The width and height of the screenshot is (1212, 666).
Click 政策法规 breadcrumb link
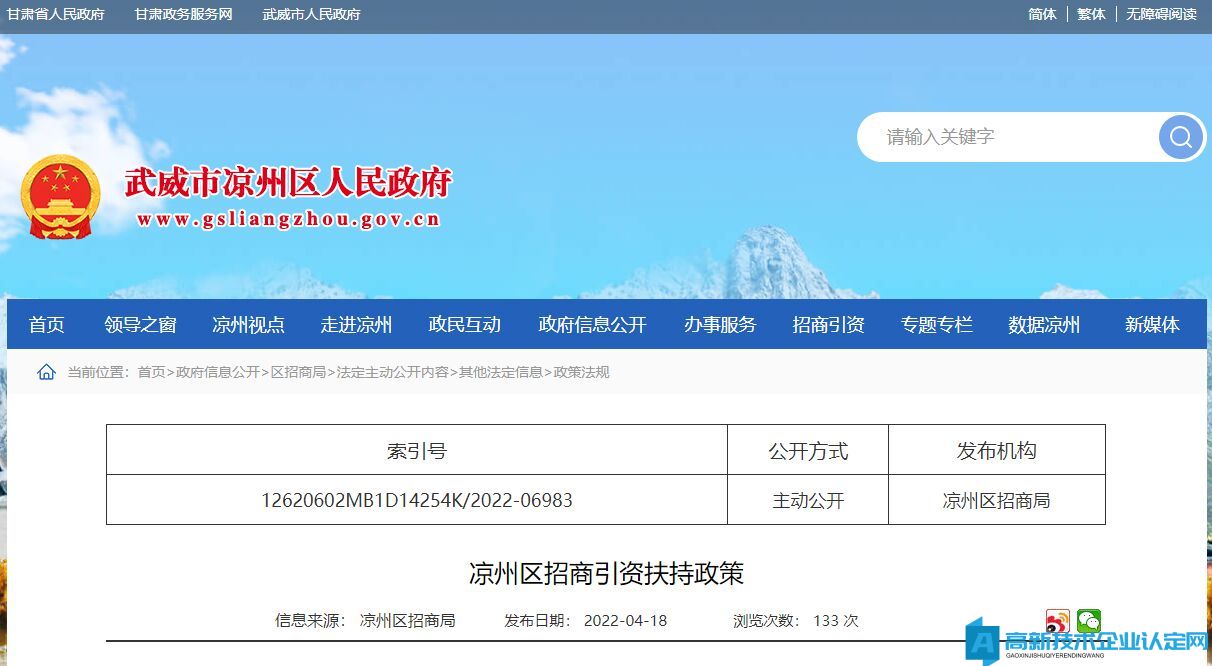[x=581, y=372]
